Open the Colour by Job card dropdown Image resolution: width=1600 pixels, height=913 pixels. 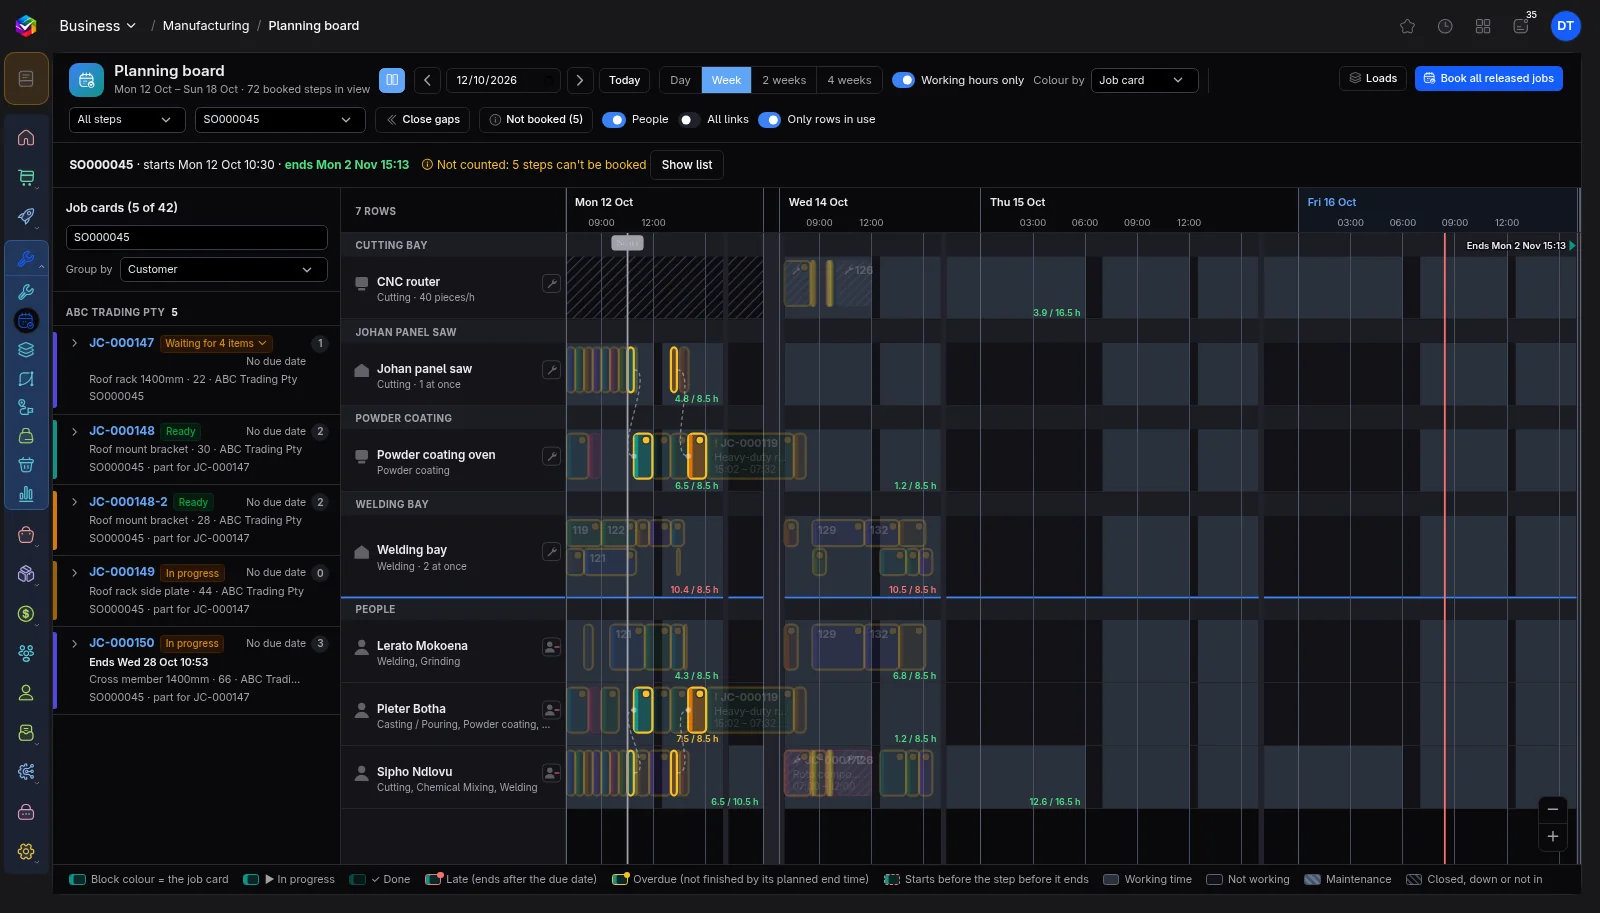(1144, 80)
